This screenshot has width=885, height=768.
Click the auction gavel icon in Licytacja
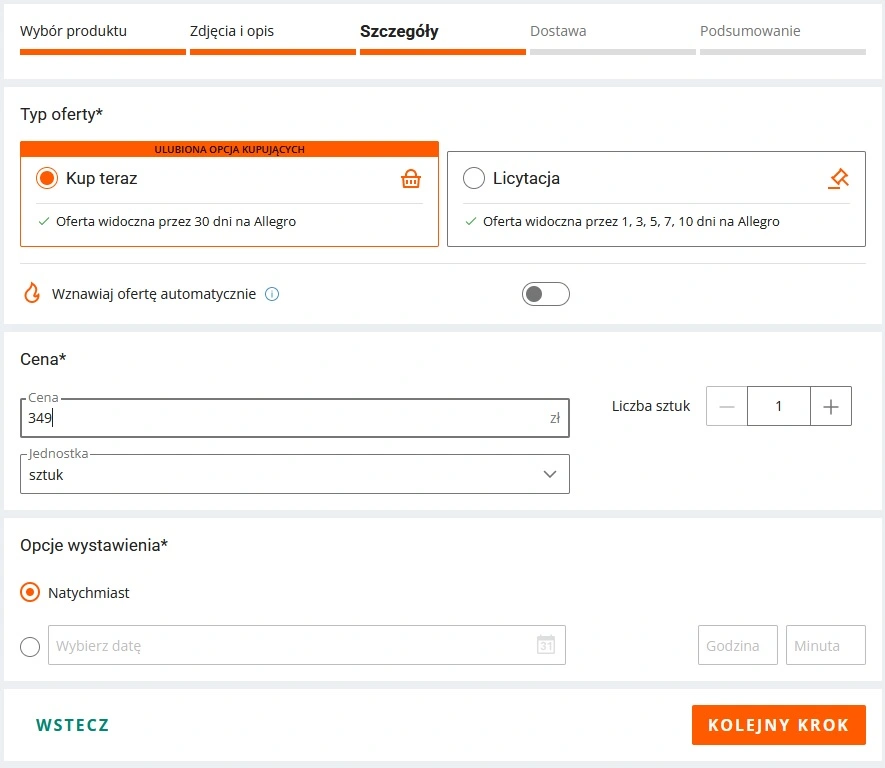(x=838, y=179)
